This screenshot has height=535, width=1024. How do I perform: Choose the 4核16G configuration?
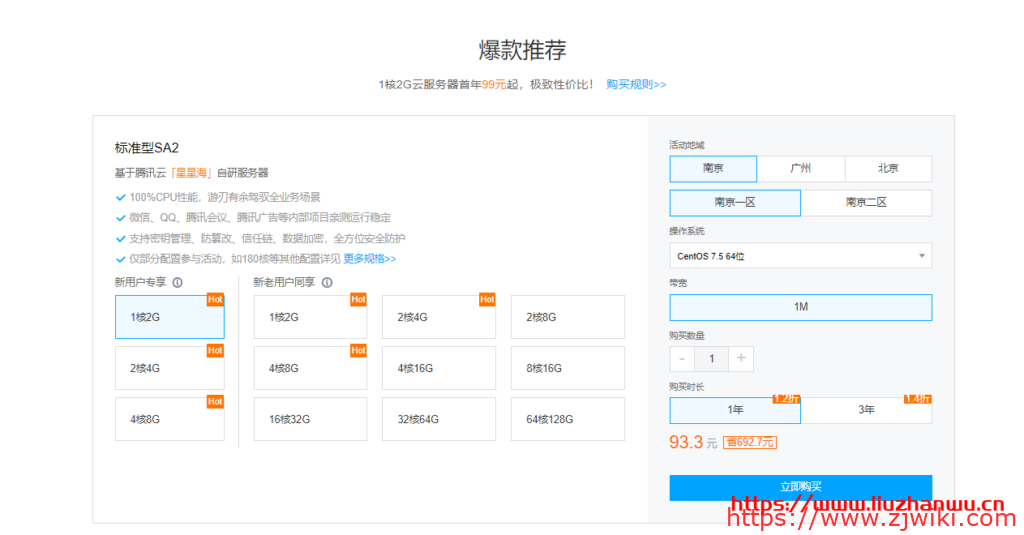[x=439, y=368]
